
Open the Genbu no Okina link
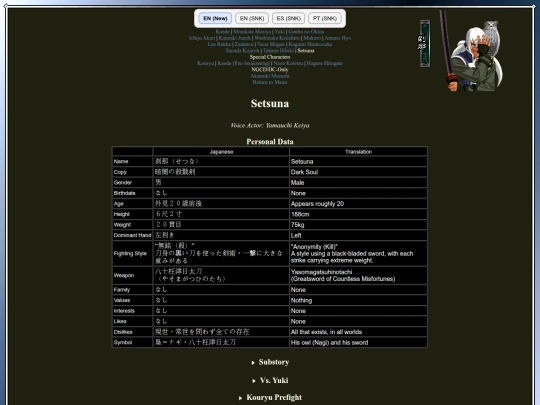coord(306,32)
